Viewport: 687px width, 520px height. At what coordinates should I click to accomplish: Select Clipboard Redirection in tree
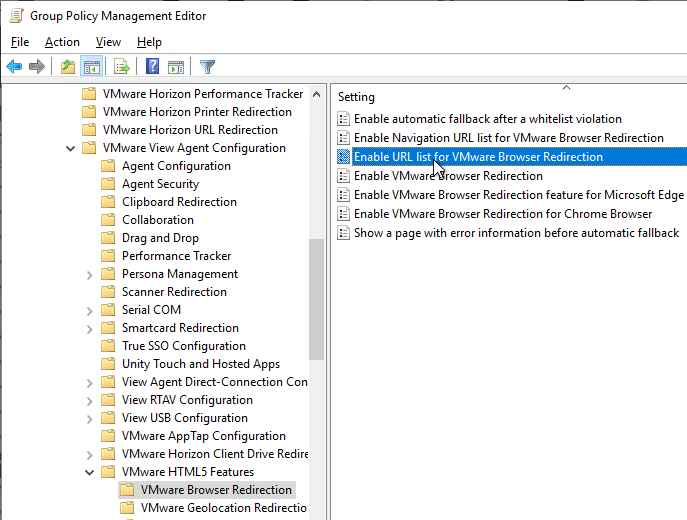[179, 202]
